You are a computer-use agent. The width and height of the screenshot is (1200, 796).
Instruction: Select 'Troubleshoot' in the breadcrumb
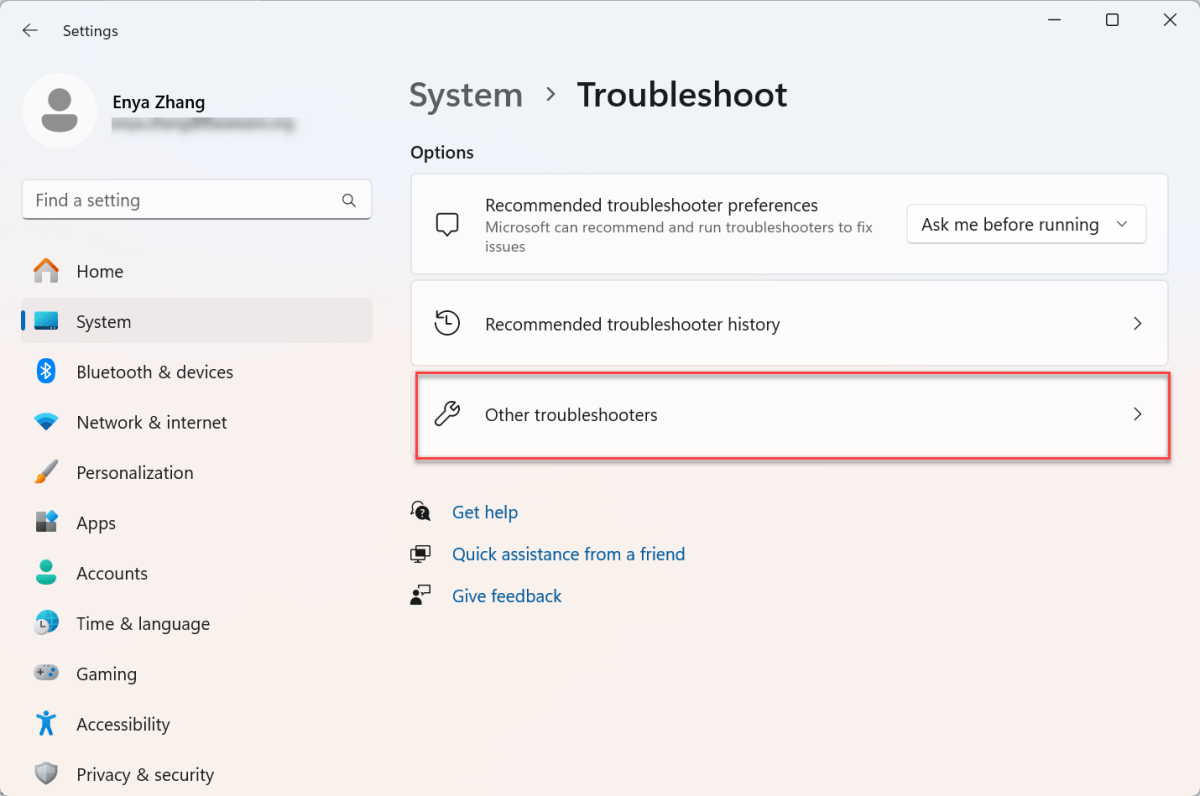[682, 95]
